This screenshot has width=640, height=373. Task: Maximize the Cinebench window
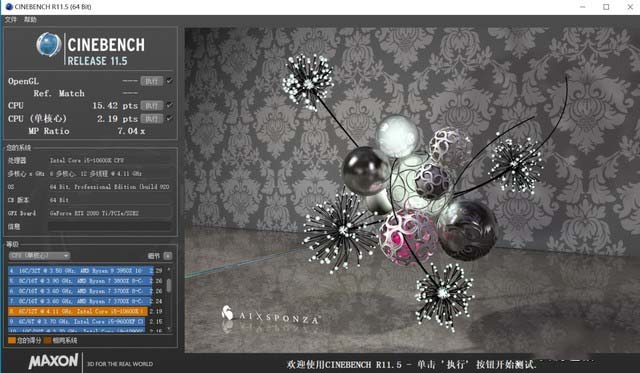point(606,7)
